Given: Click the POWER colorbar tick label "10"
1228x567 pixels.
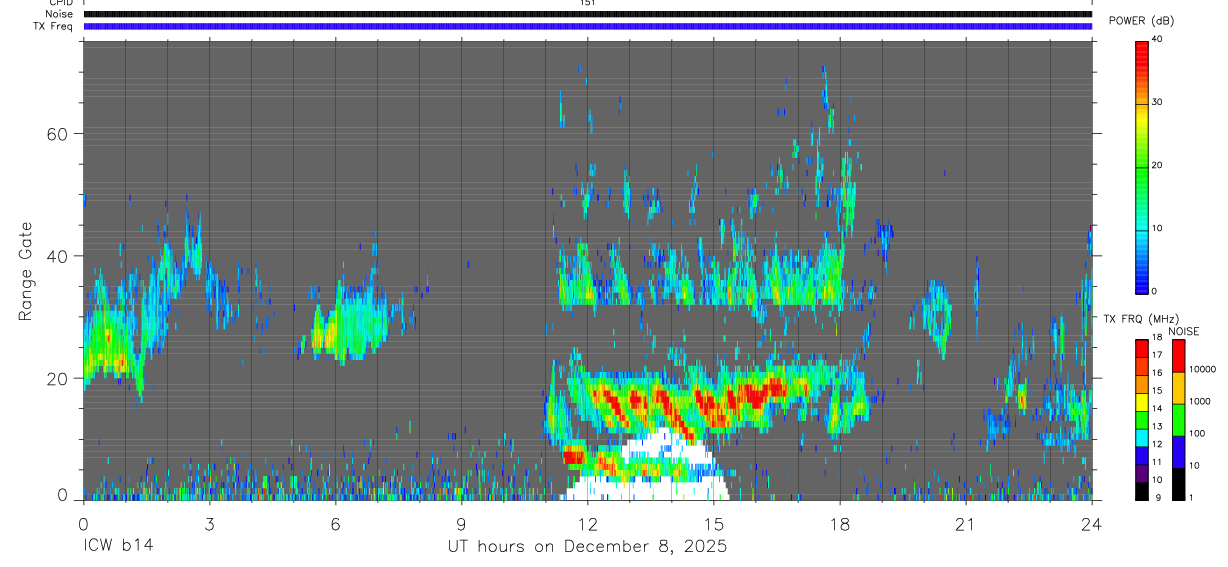Looking at the screenshot, I should coord(1157,228).
